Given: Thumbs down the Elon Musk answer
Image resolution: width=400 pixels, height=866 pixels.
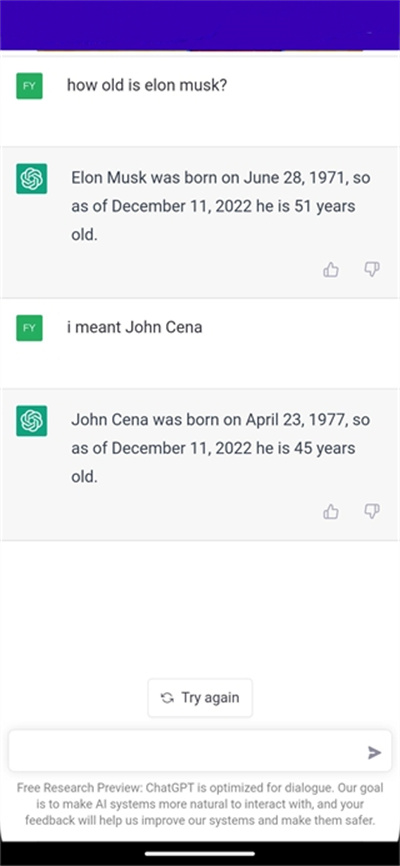Looking at the screenshot, I should (372, 270).
